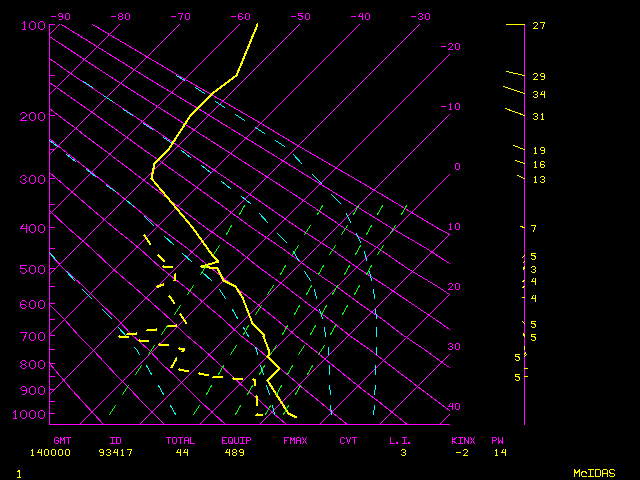Click the CVT column header
640x480 pixels.
[x=348, y=440]
